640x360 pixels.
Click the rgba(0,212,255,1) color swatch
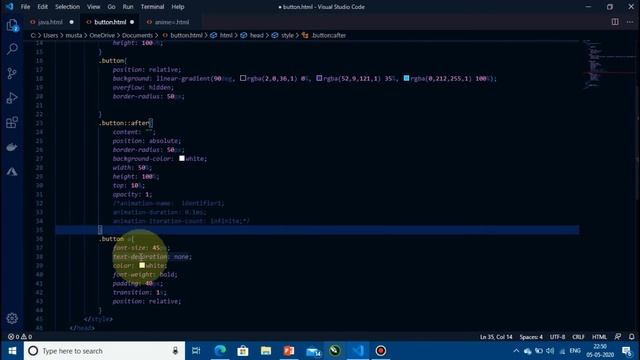(x=407, y=78)
